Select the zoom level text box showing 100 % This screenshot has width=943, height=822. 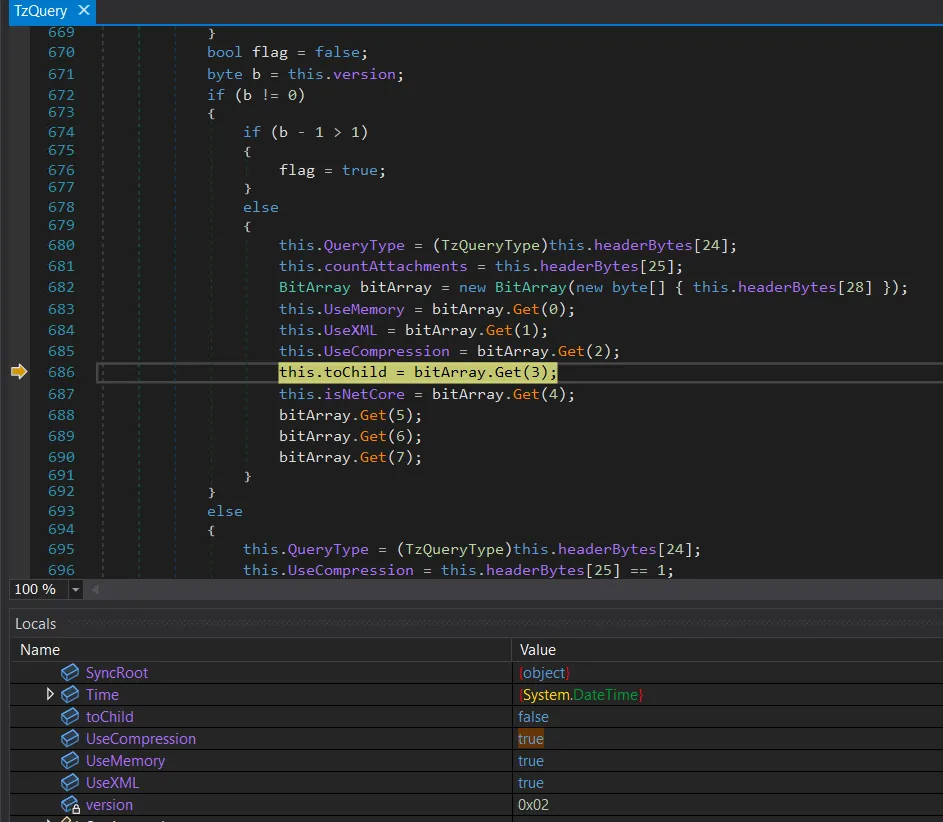[35, 590]
